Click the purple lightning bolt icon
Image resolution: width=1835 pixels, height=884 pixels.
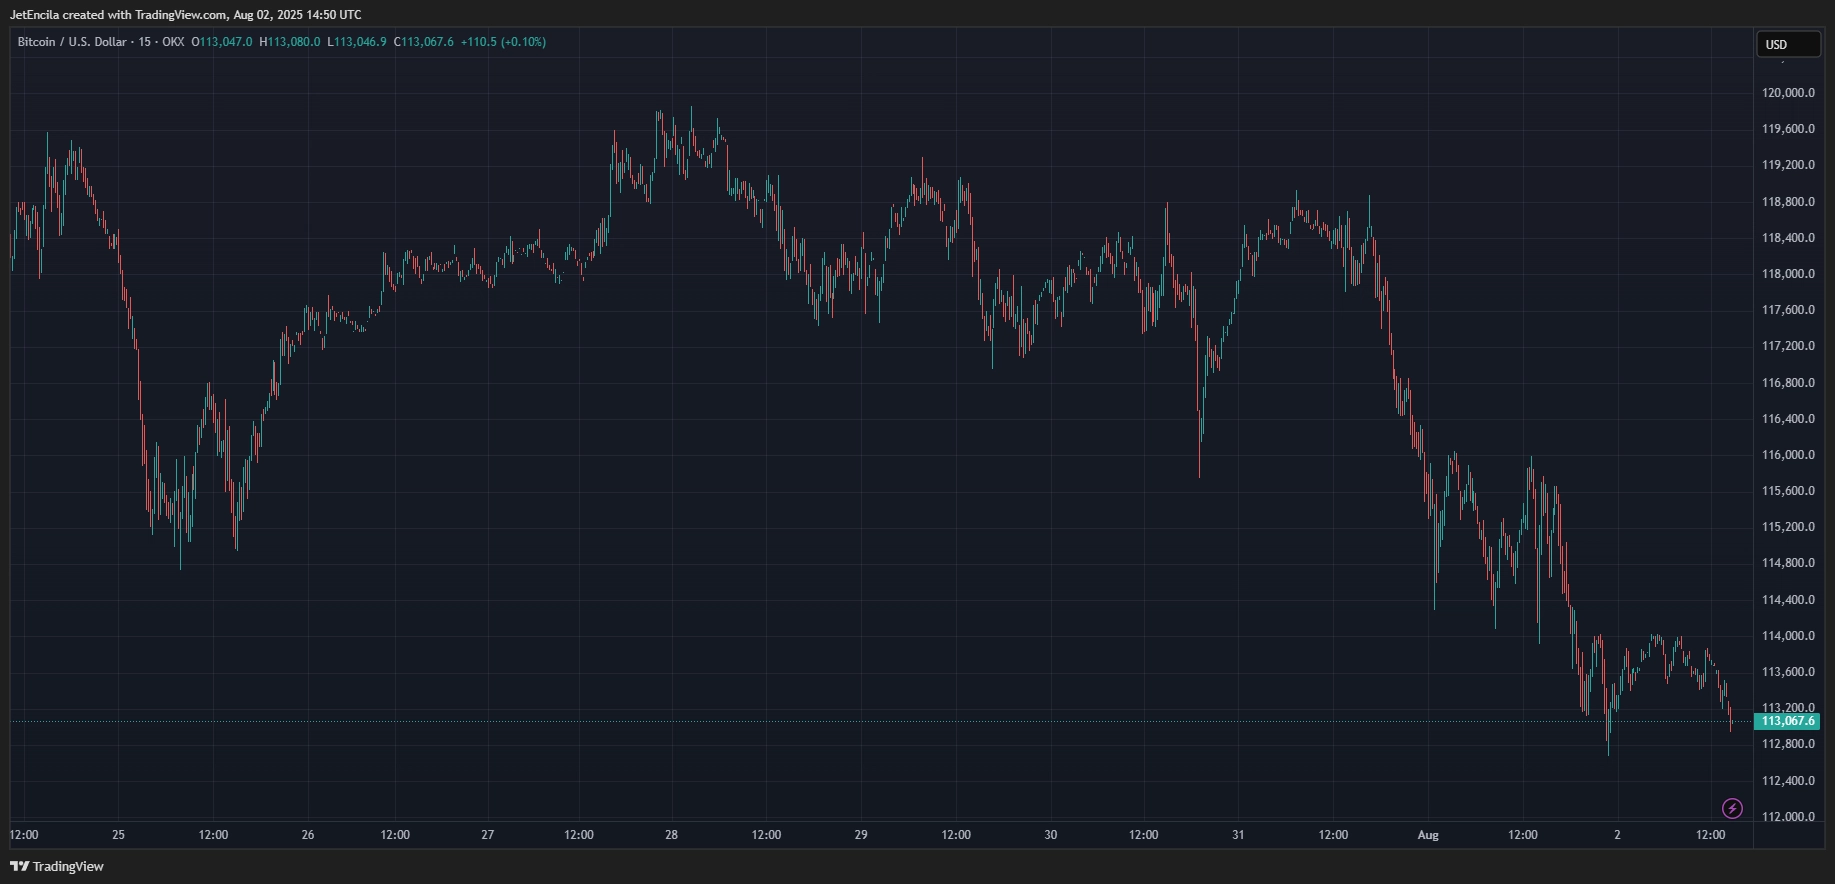click(x=1732, y=808)
